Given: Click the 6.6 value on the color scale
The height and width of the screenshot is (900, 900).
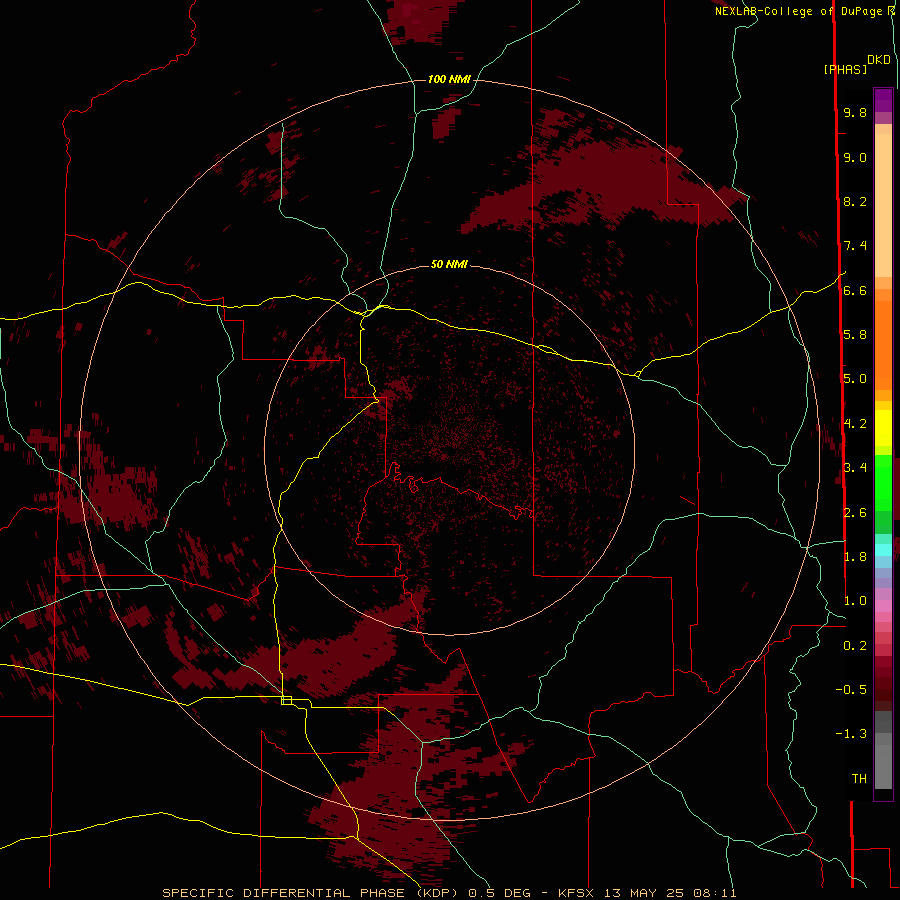Looking at the screenshot, I should coord(855,291).
